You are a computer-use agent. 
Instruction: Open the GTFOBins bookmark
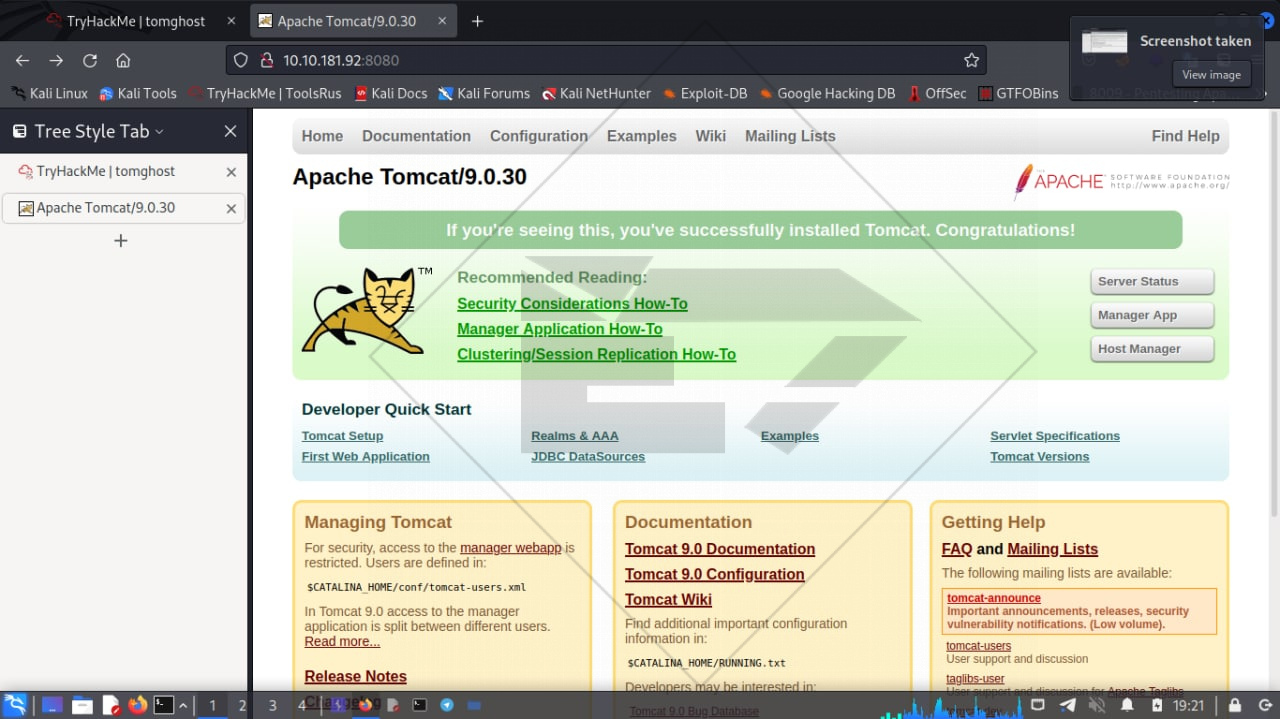point(1018,93)
